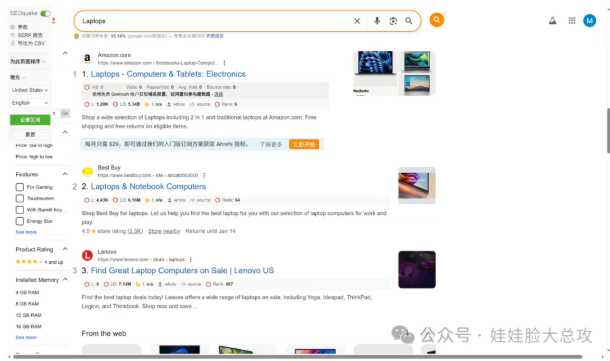This screenshot has width=610, height=361.
Task: Click the Best Buy yellow favicon
Action: [x=87, y=171]
